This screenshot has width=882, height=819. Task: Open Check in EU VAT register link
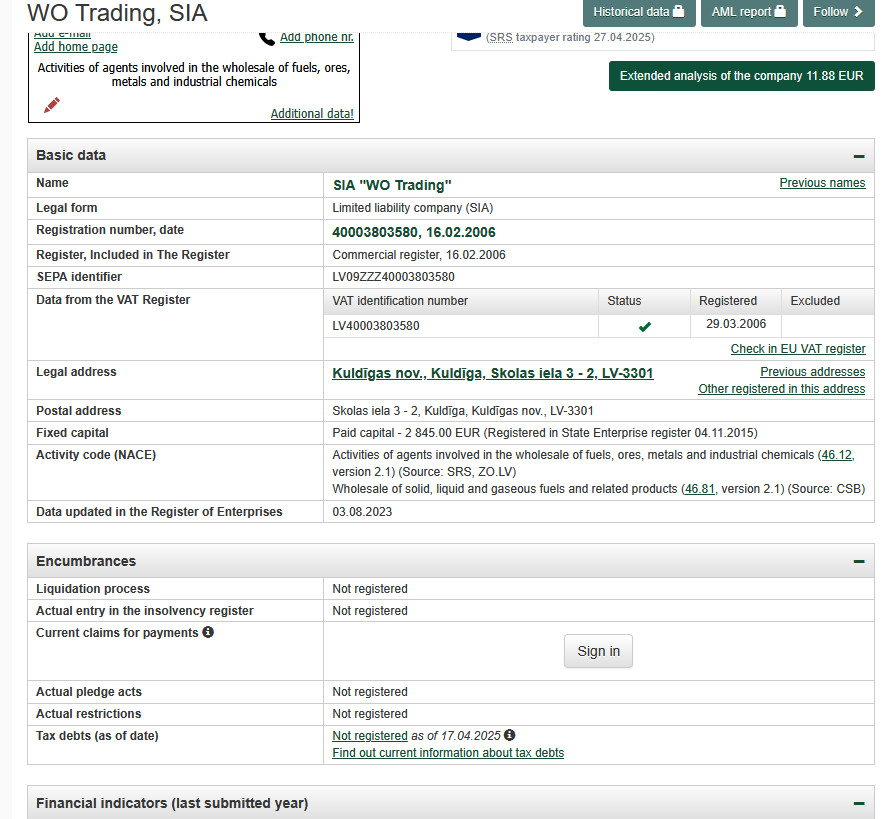[x=798, y=349]
